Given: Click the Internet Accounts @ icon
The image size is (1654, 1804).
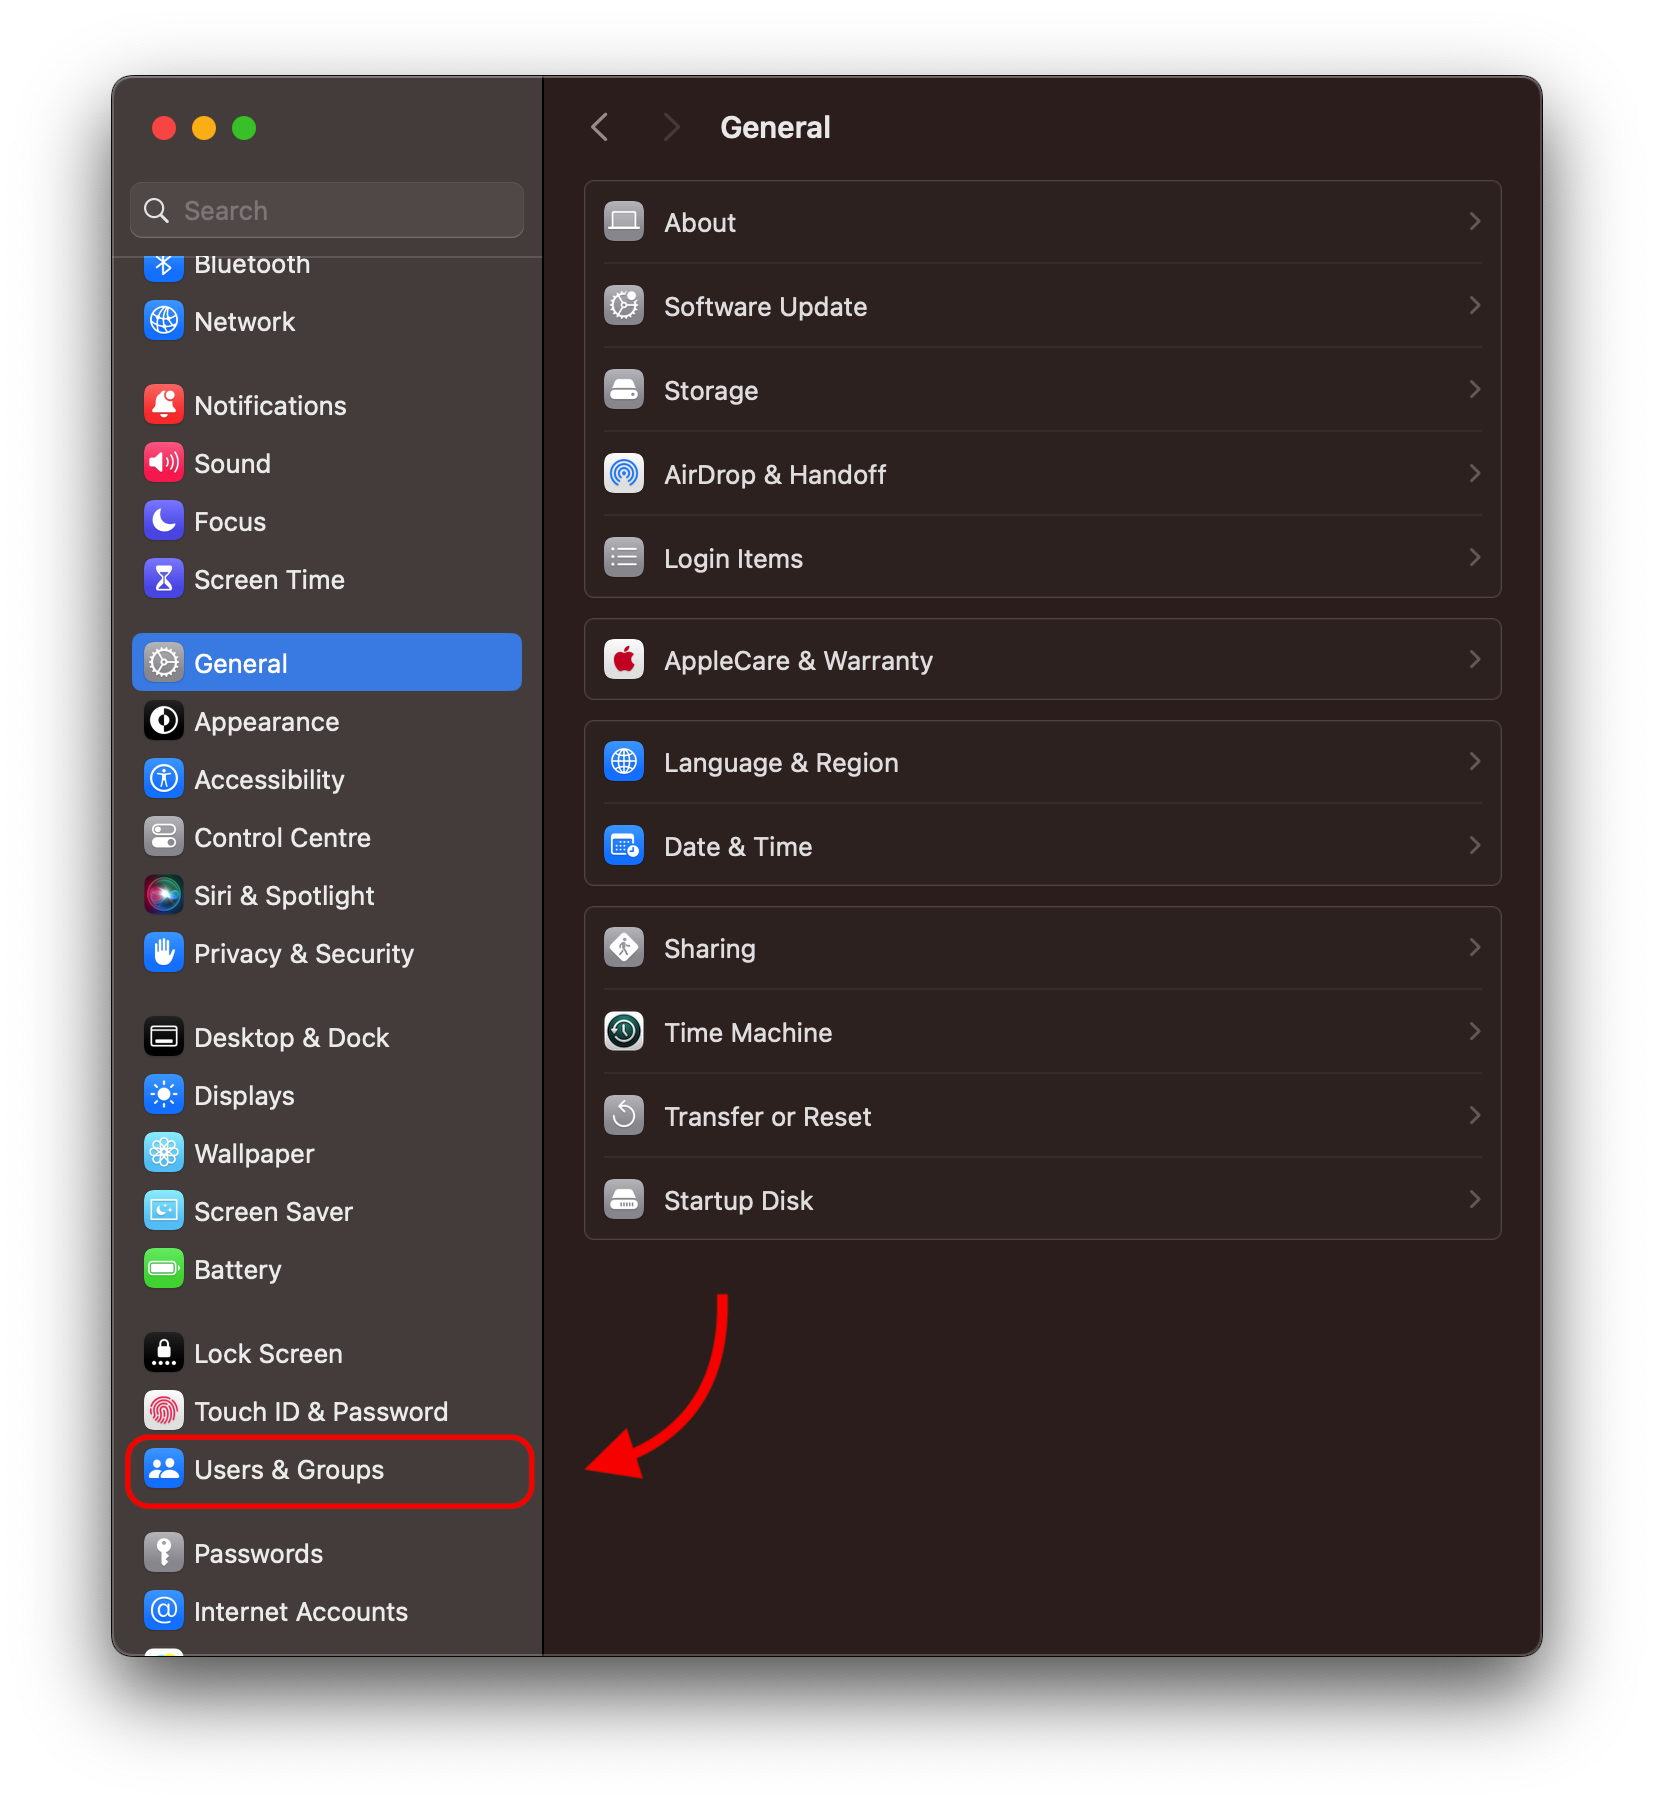Looking at the screenshot, I should 164,1611.
